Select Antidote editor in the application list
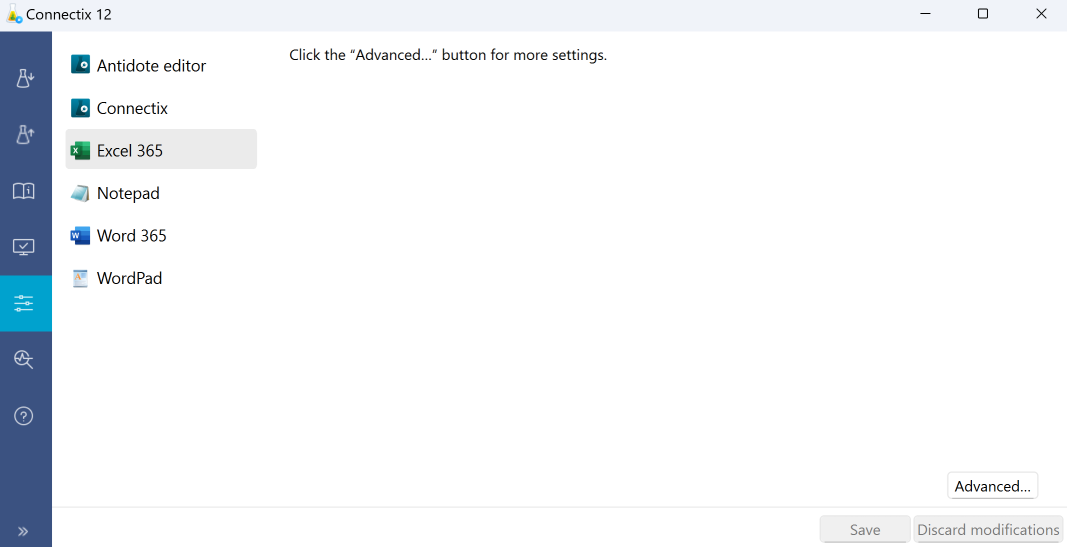The width and height of the screenshot is (1067, 547). coord(151,66)
